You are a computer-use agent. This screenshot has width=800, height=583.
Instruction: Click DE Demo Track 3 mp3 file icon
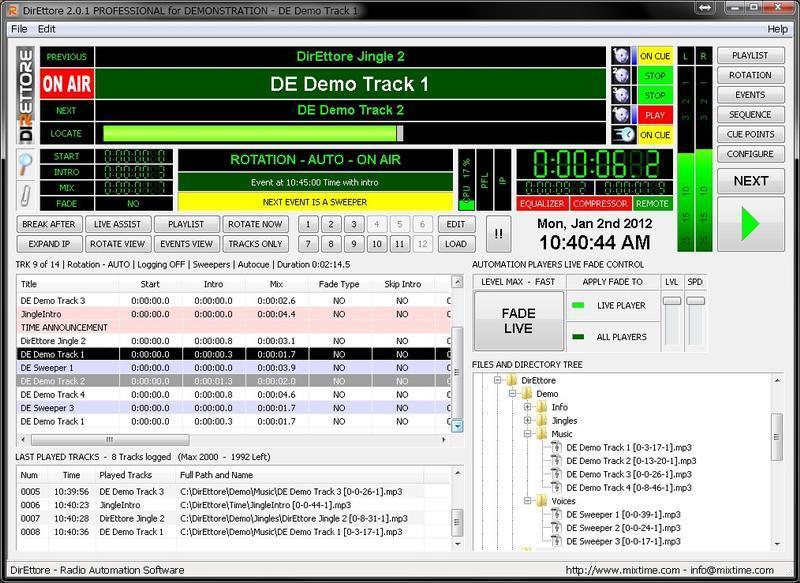555,474
